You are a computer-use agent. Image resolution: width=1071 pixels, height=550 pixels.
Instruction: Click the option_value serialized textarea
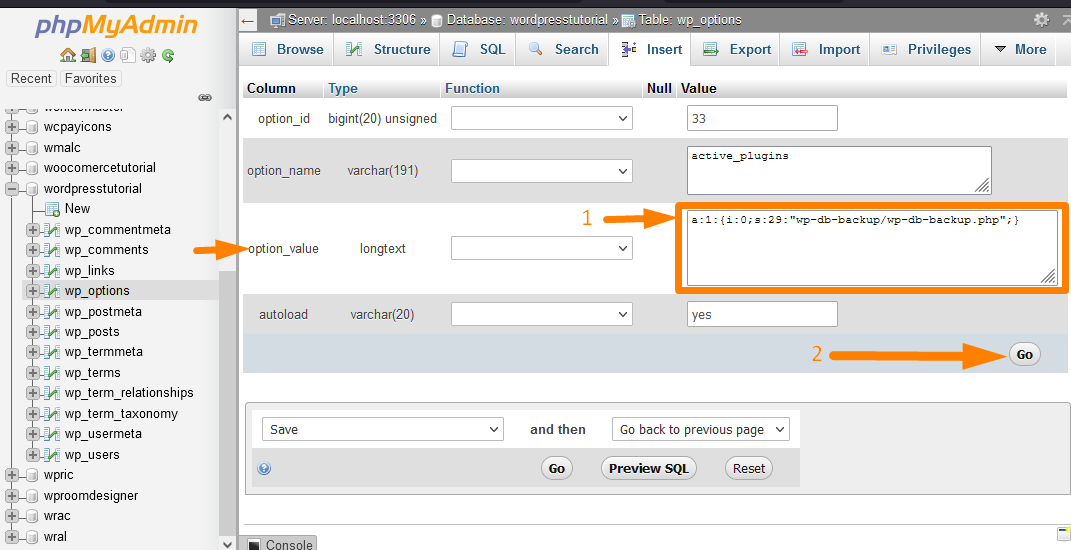[872, 248]
